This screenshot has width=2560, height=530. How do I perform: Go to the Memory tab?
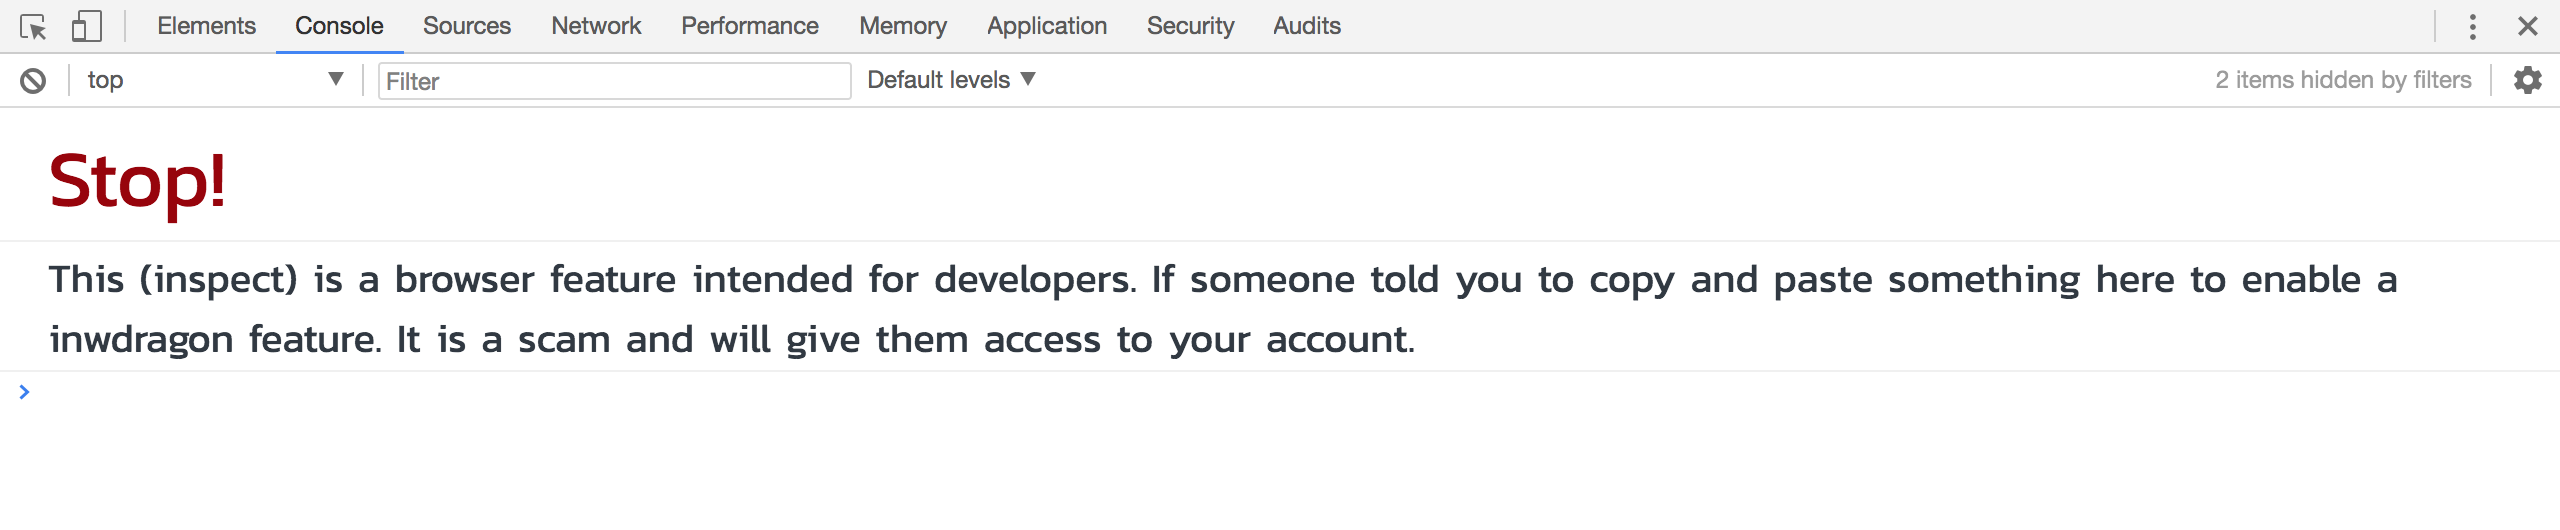tap(902, 26)
